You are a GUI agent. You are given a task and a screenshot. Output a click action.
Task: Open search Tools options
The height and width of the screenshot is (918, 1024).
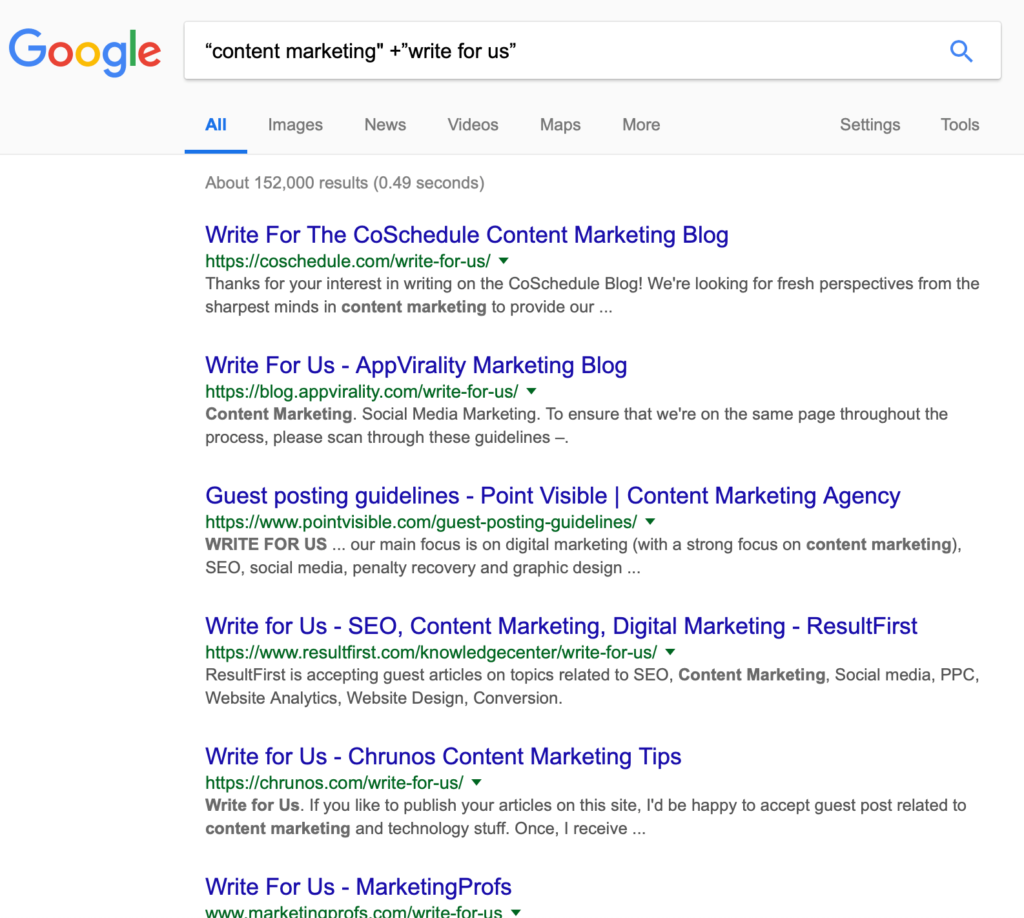(960, 125)
